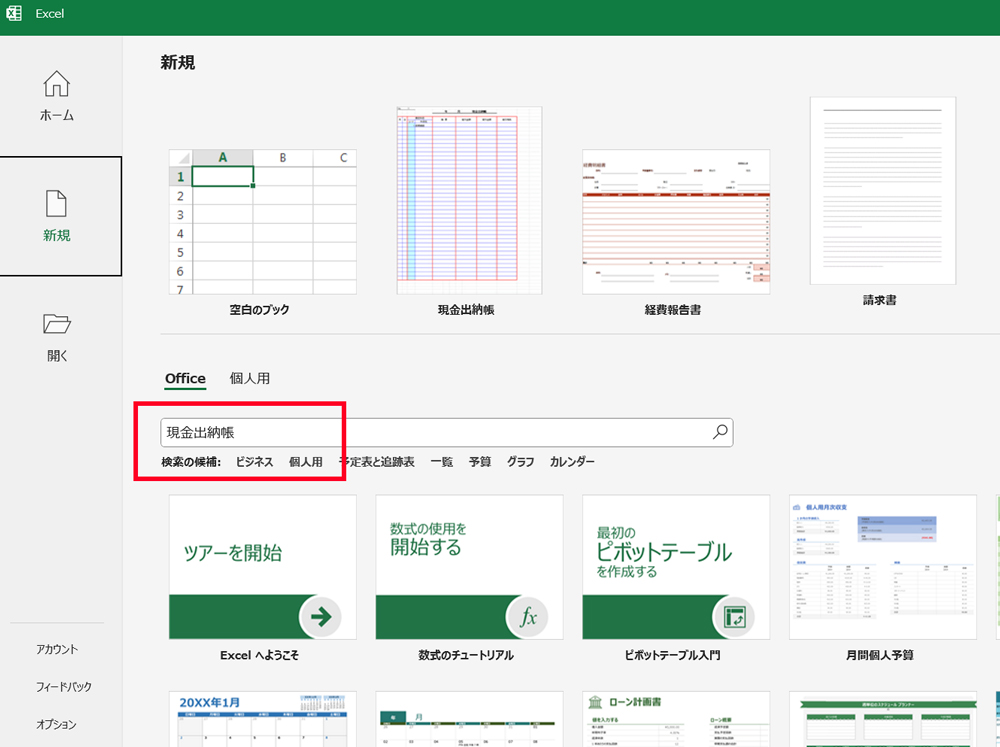Switch to the Office templates tab
The height and width of the screenshot is (747, 1000).
click(x=185, y=379)
